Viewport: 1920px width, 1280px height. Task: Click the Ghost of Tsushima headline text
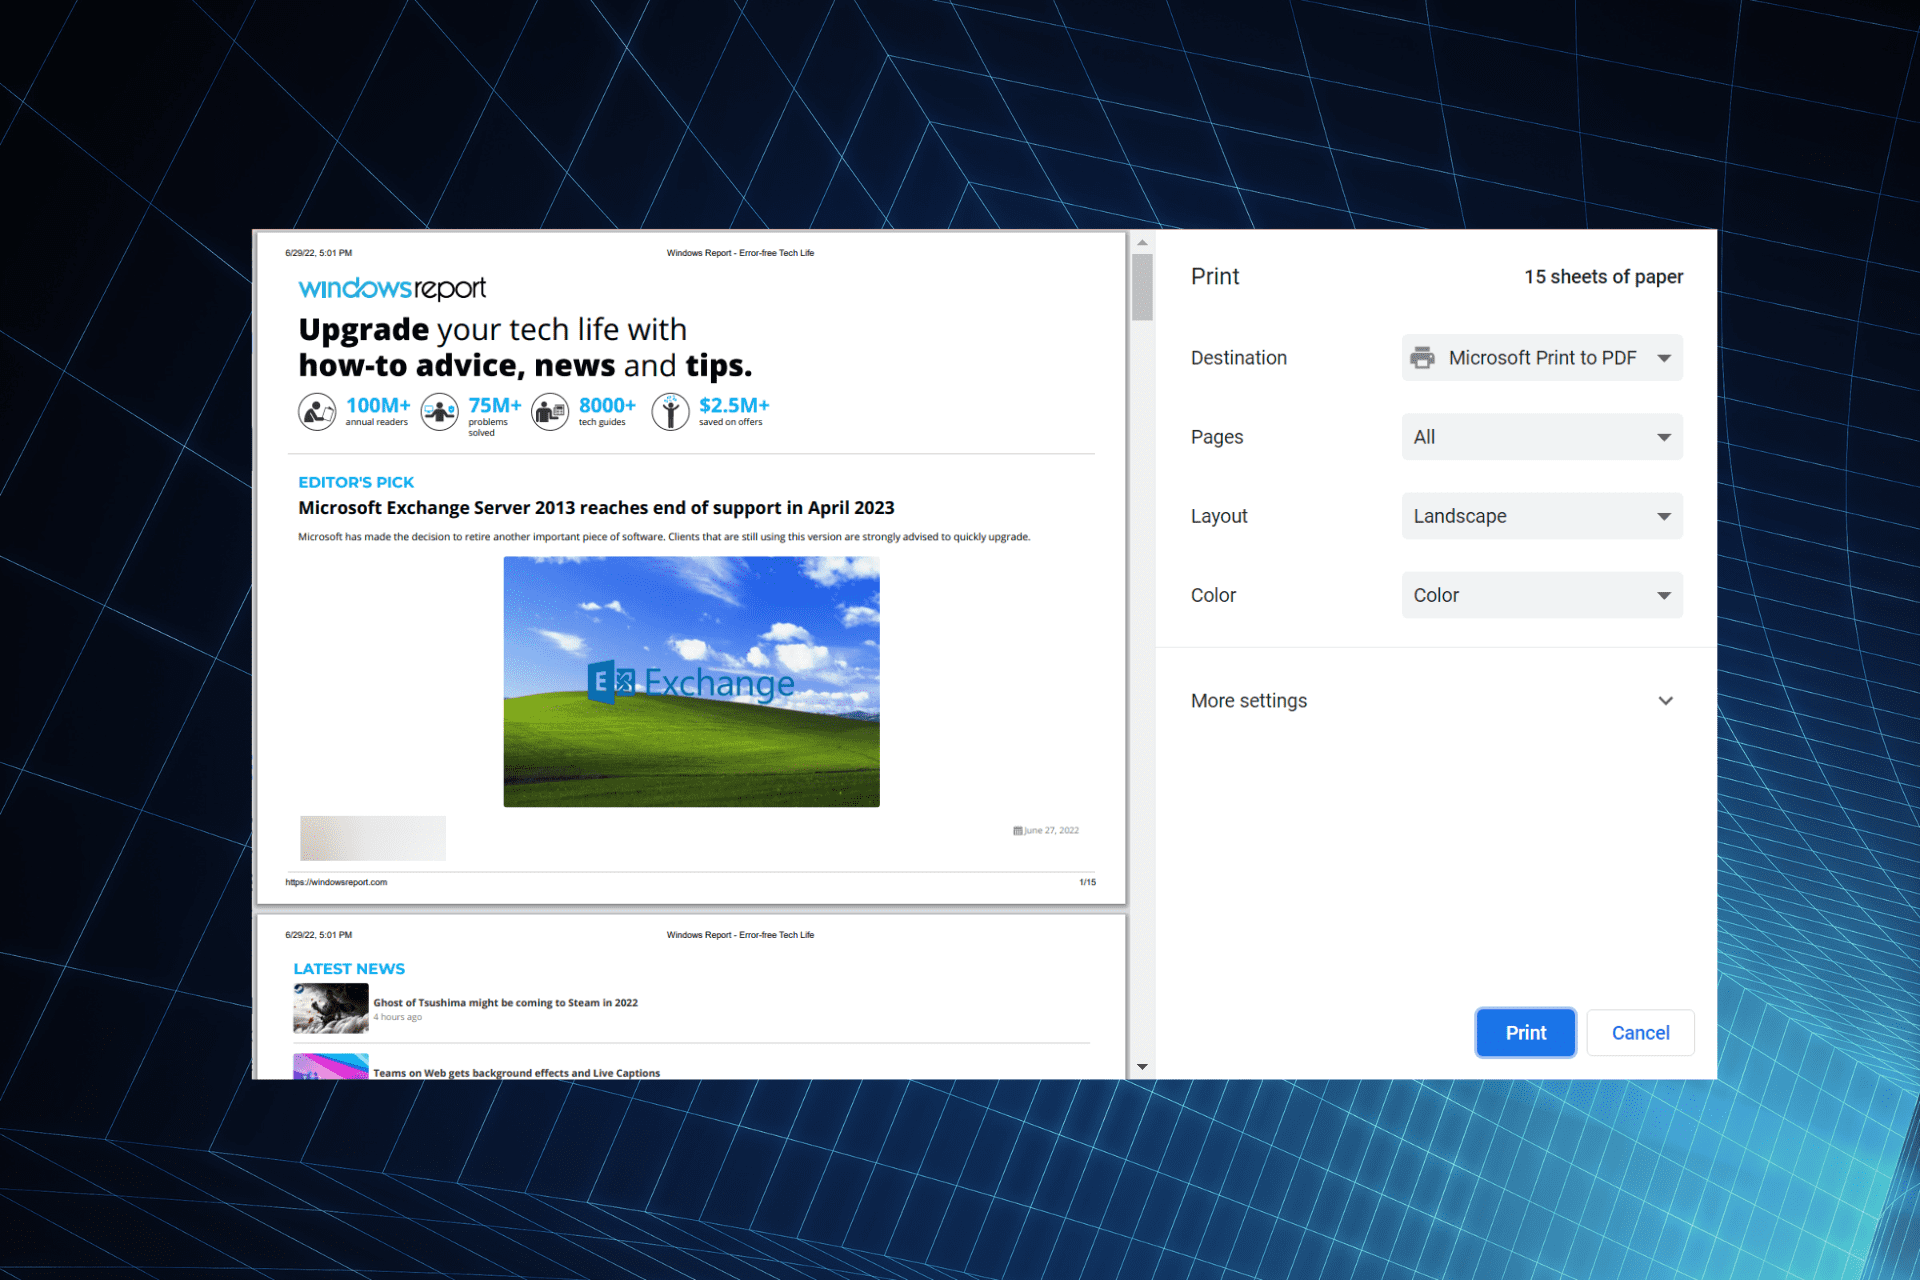click(x=505, y=1002)
